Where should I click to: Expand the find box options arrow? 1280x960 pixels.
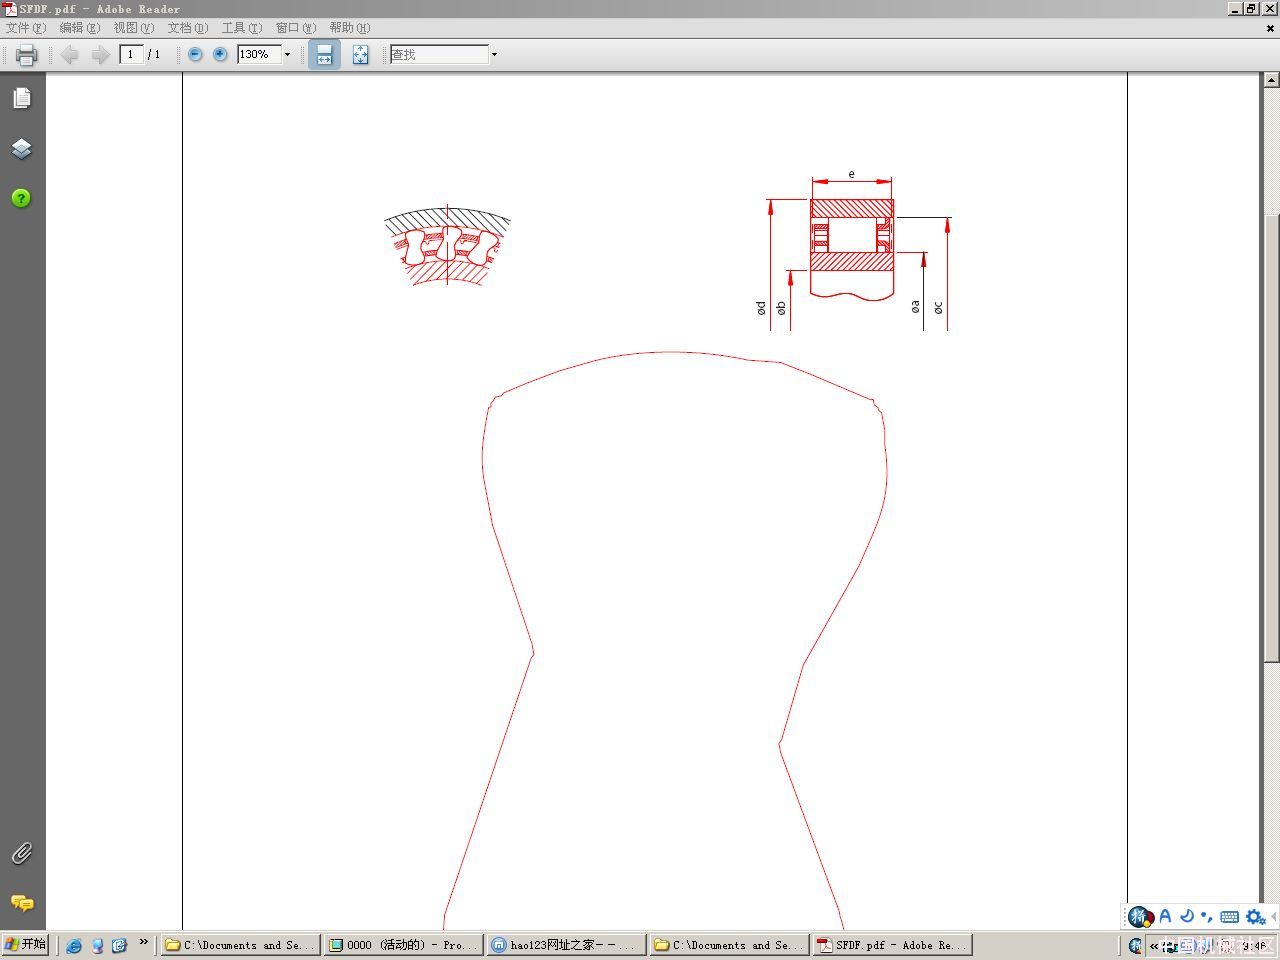[494, 55]
